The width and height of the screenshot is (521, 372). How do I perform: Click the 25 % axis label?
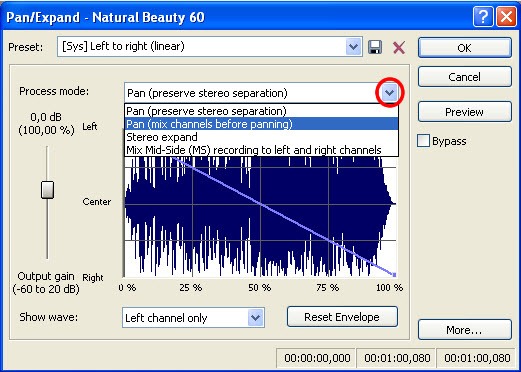191,287
